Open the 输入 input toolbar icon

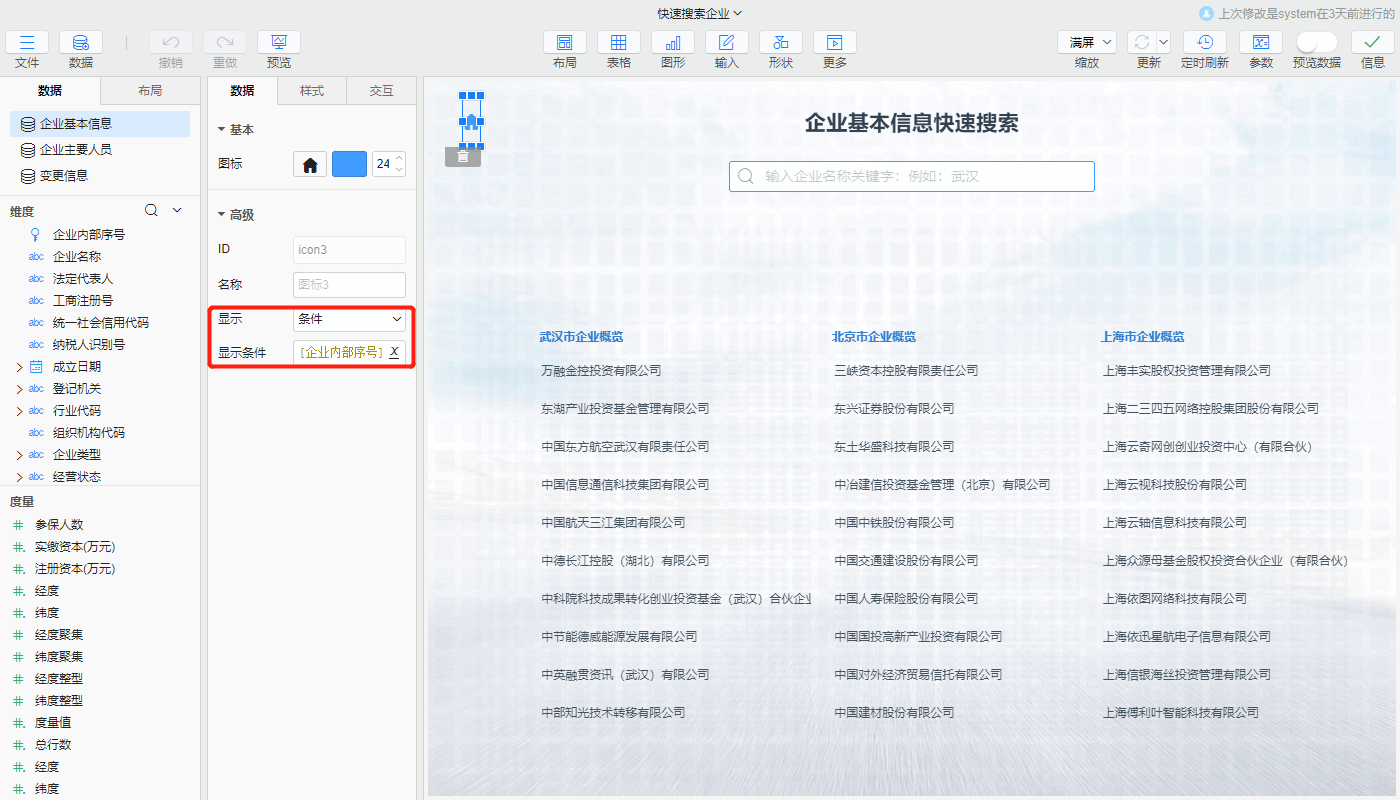727,42
